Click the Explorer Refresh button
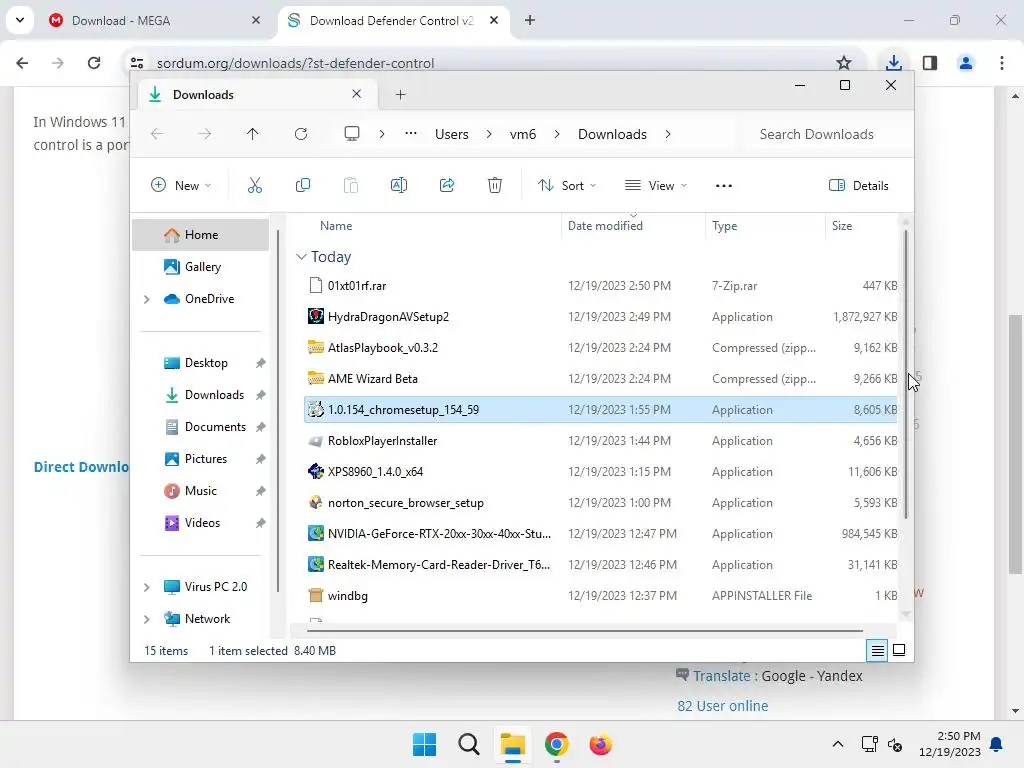Screen dimensions: 1024x768 pos(300,134)
